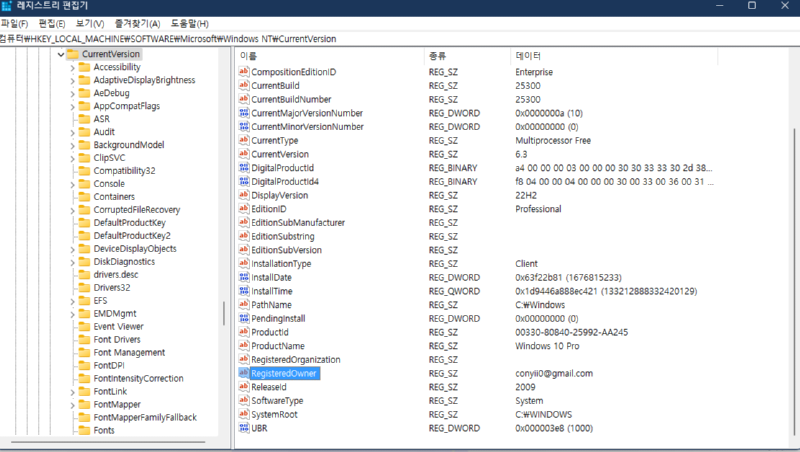Click the Registry Editor app icon in title bar
The height and width of the screenshot is (452, 800).
tap(8, 6)
